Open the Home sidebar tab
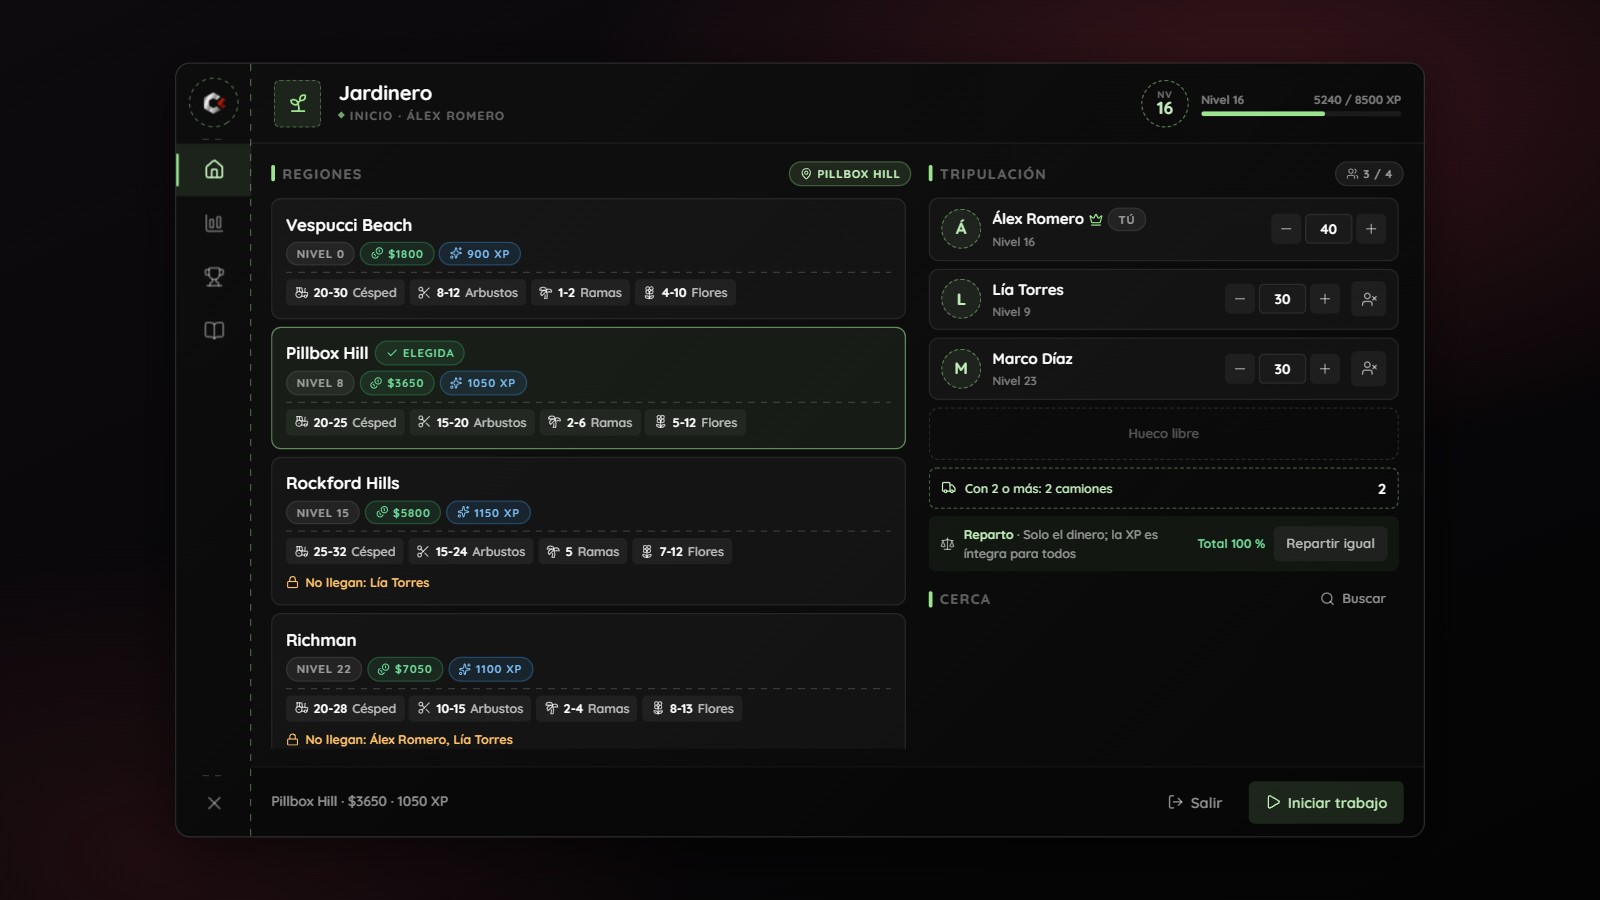The height and width of the screenshot is (900, 1600). tap(214, 169)
